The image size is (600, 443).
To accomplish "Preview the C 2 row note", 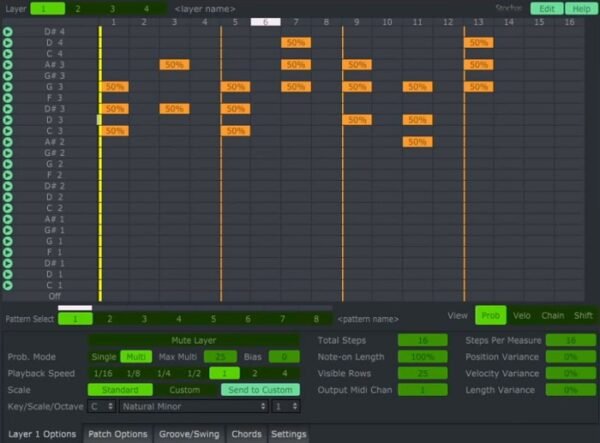I will [x=8, y=208].
